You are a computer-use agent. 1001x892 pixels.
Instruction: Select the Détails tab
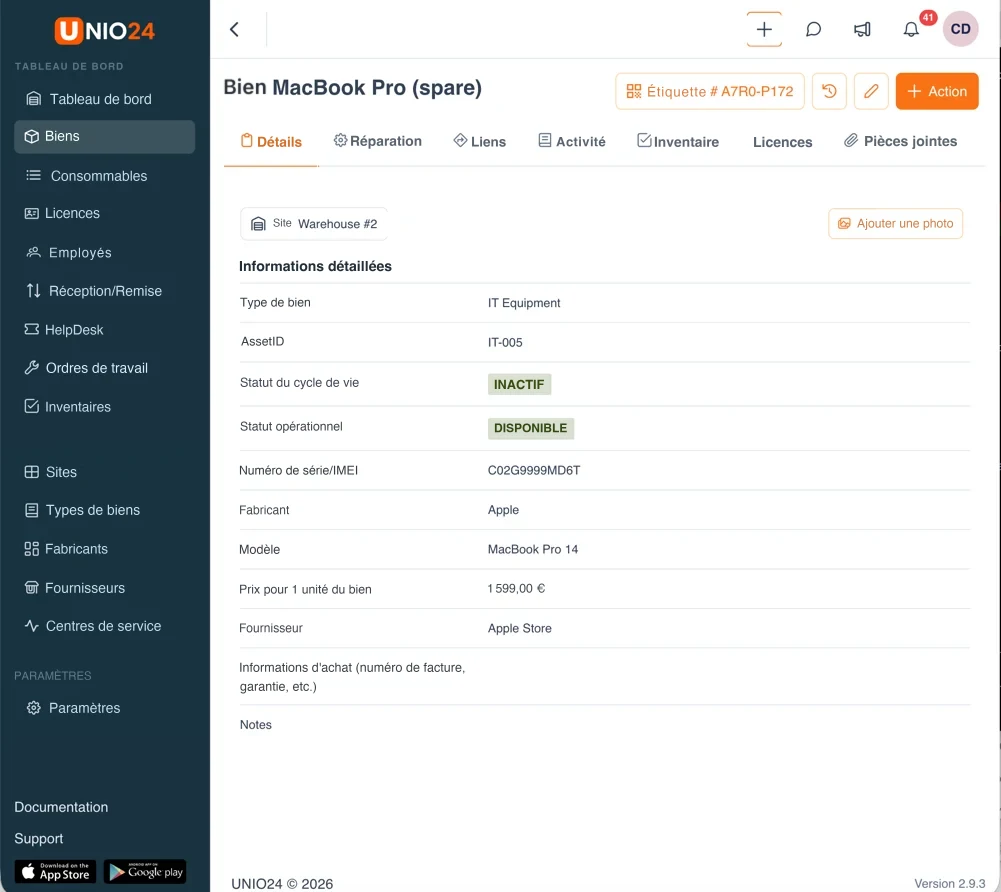pyautogui.click(x=271, y=142)
